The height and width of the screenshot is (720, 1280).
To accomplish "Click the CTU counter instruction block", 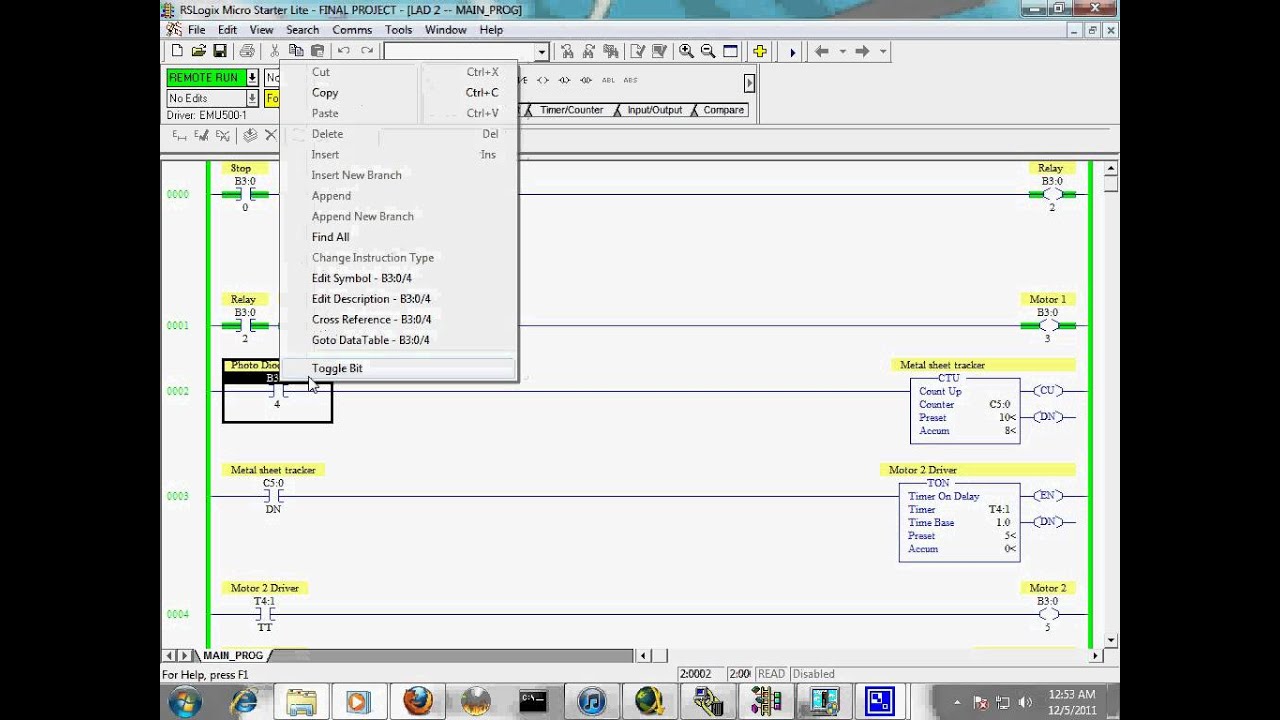I will (x=965, y=410).
